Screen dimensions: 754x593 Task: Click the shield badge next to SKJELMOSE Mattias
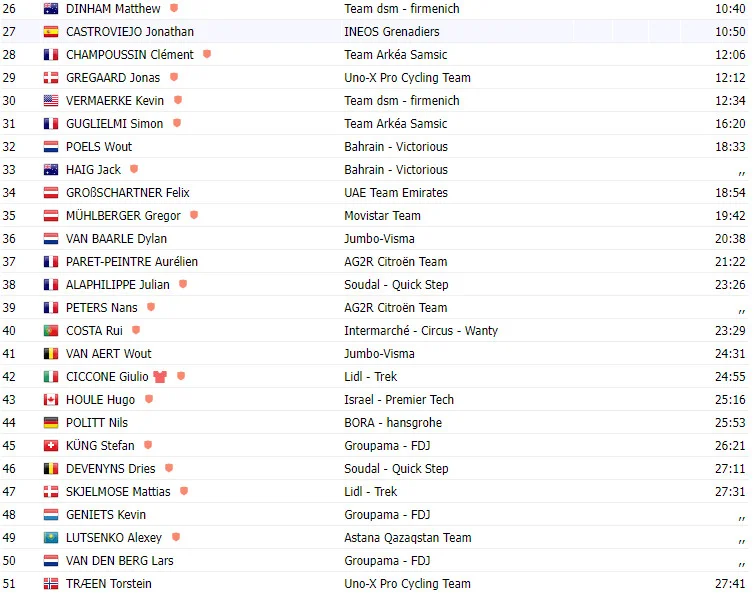coord(184,491)
